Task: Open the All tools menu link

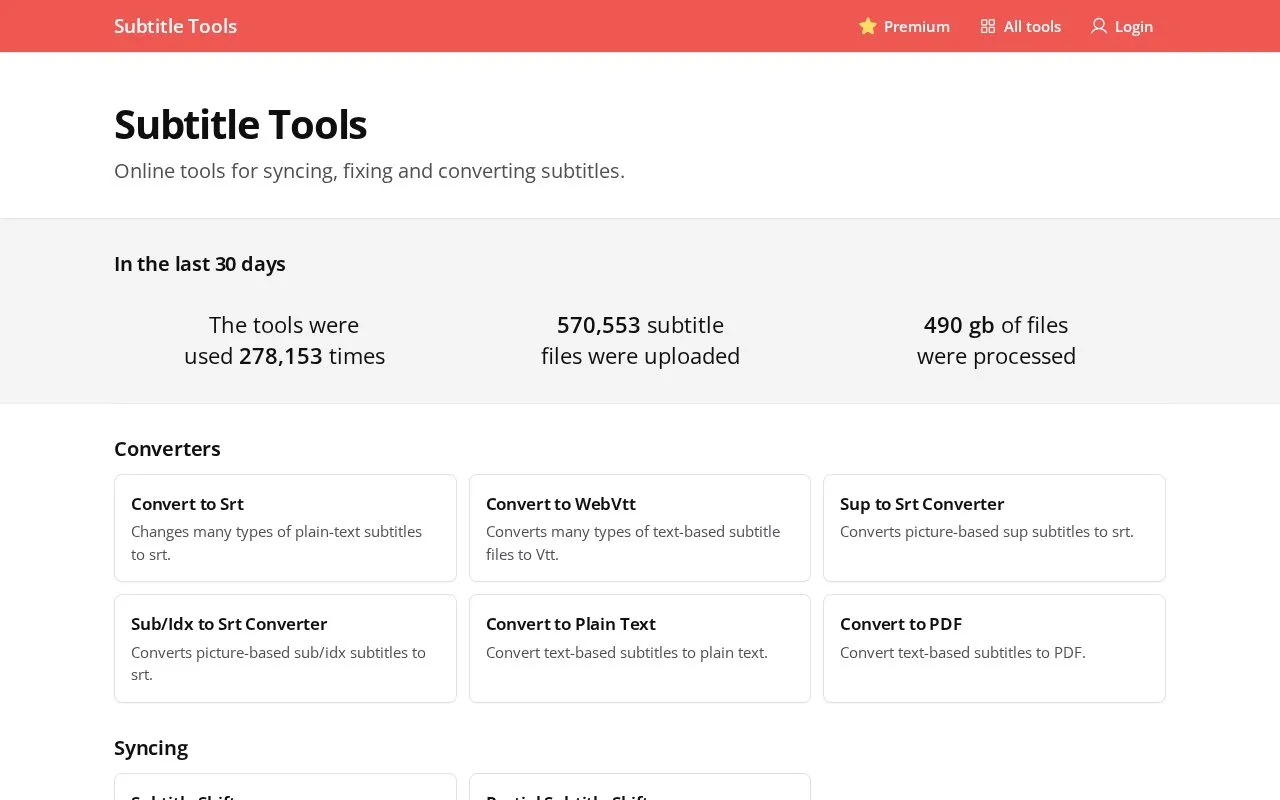Action: pos(1021,26)
